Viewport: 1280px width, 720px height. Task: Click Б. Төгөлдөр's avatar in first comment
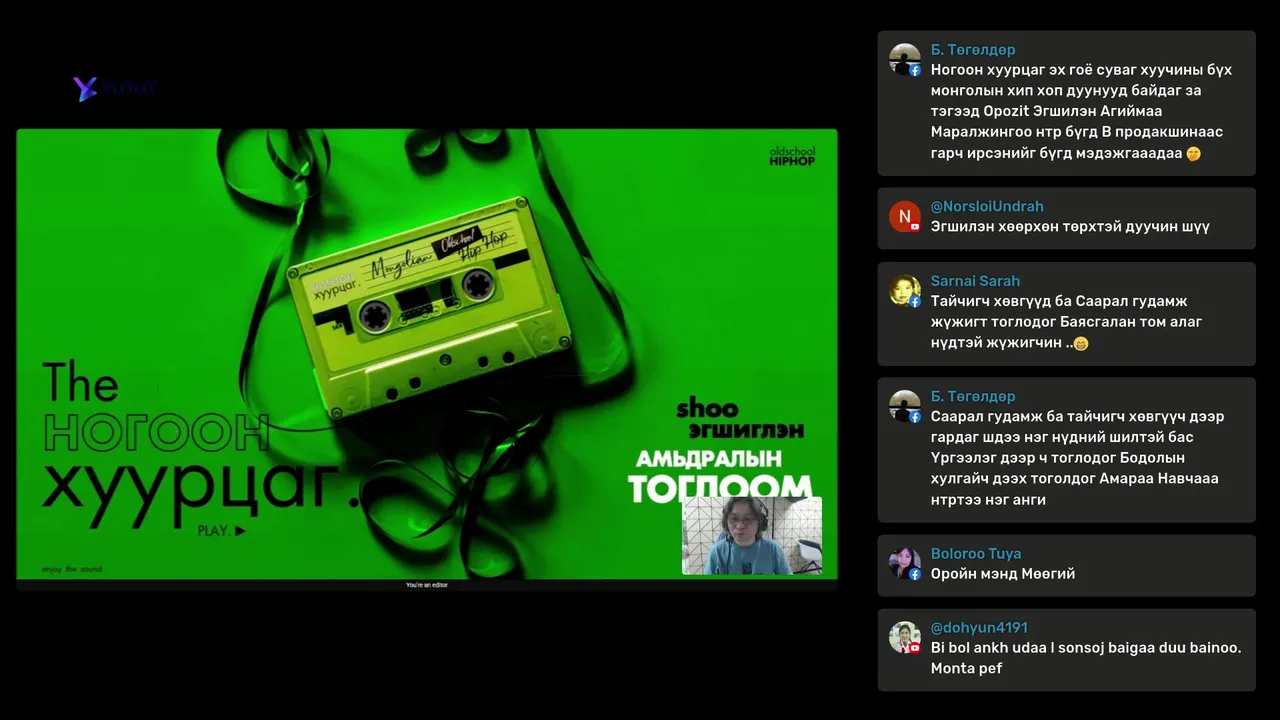(x=904, y=60)
